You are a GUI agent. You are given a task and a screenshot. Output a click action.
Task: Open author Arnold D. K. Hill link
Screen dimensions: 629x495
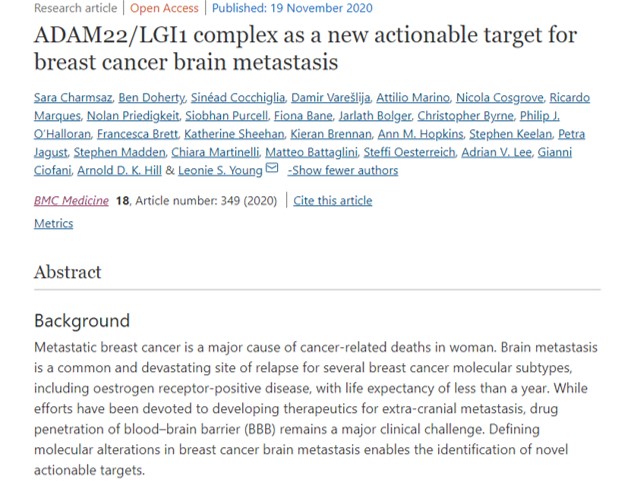coord(119,170)
